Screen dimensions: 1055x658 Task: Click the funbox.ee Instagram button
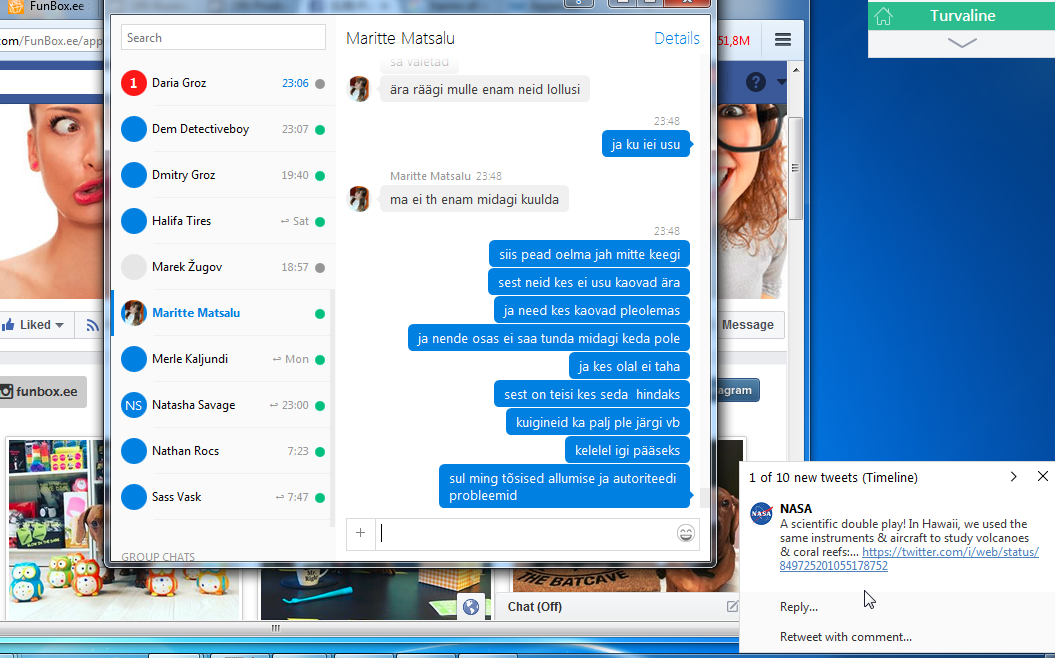point(43,392)
